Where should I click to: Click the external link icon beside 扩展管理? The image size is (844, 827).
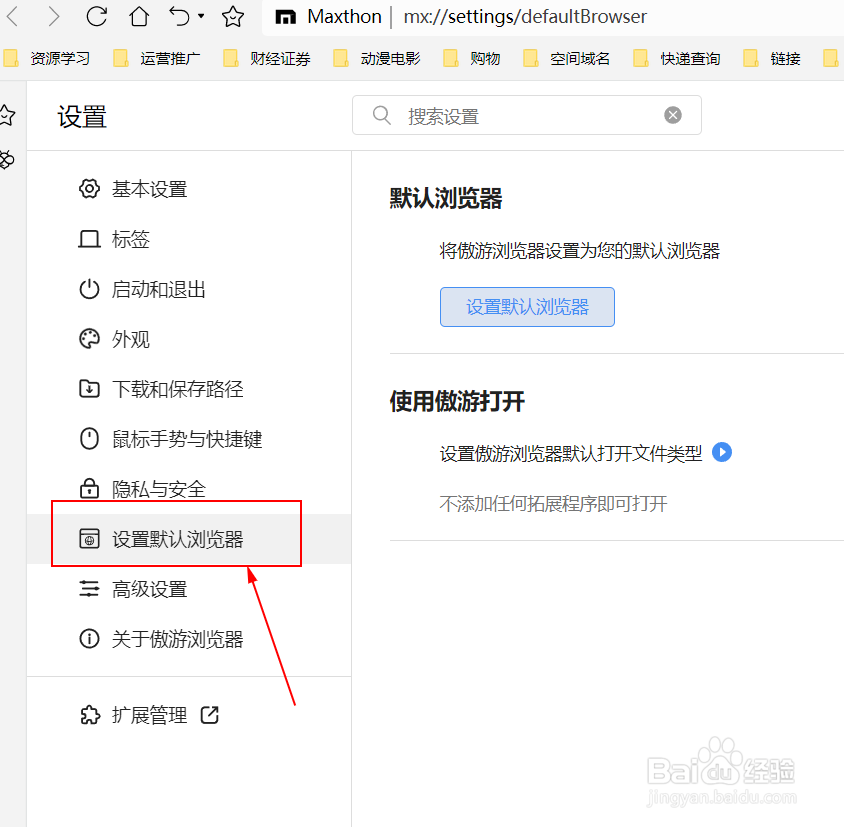click(x=209, y=716)
